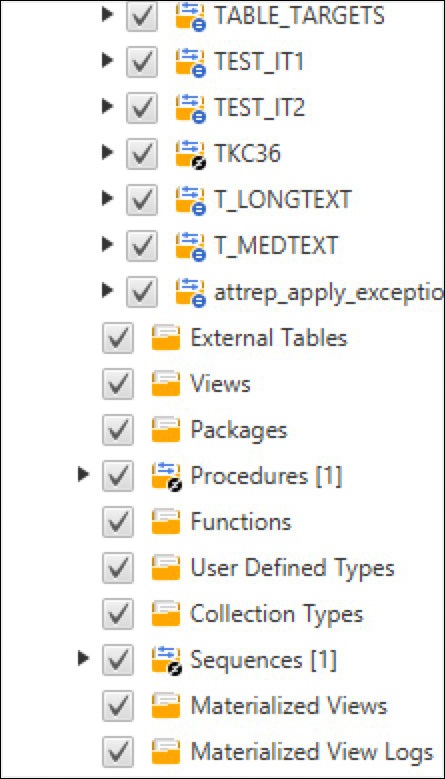445x779 pixels.
Task: Expand the T_MEDTEXT table node
Action: point(107,244)
